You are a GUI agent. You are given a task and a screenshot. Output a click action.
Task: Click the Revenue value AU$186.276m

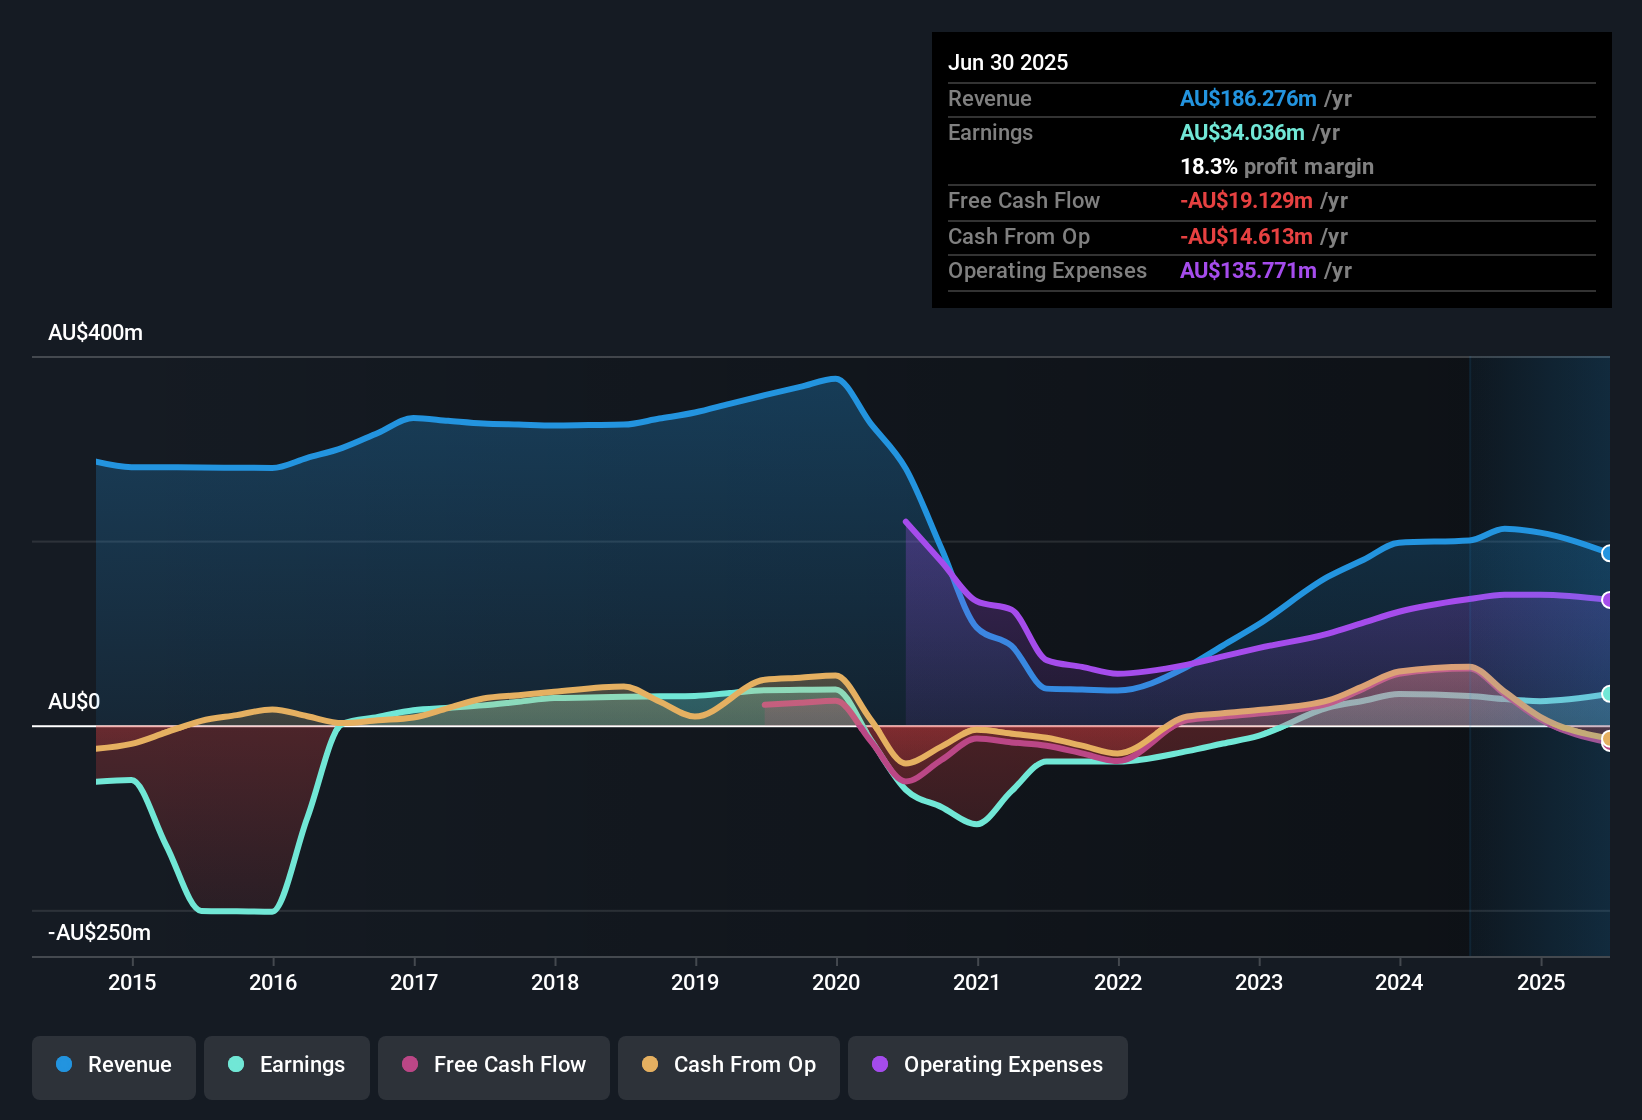click(x=1248, y=98)
